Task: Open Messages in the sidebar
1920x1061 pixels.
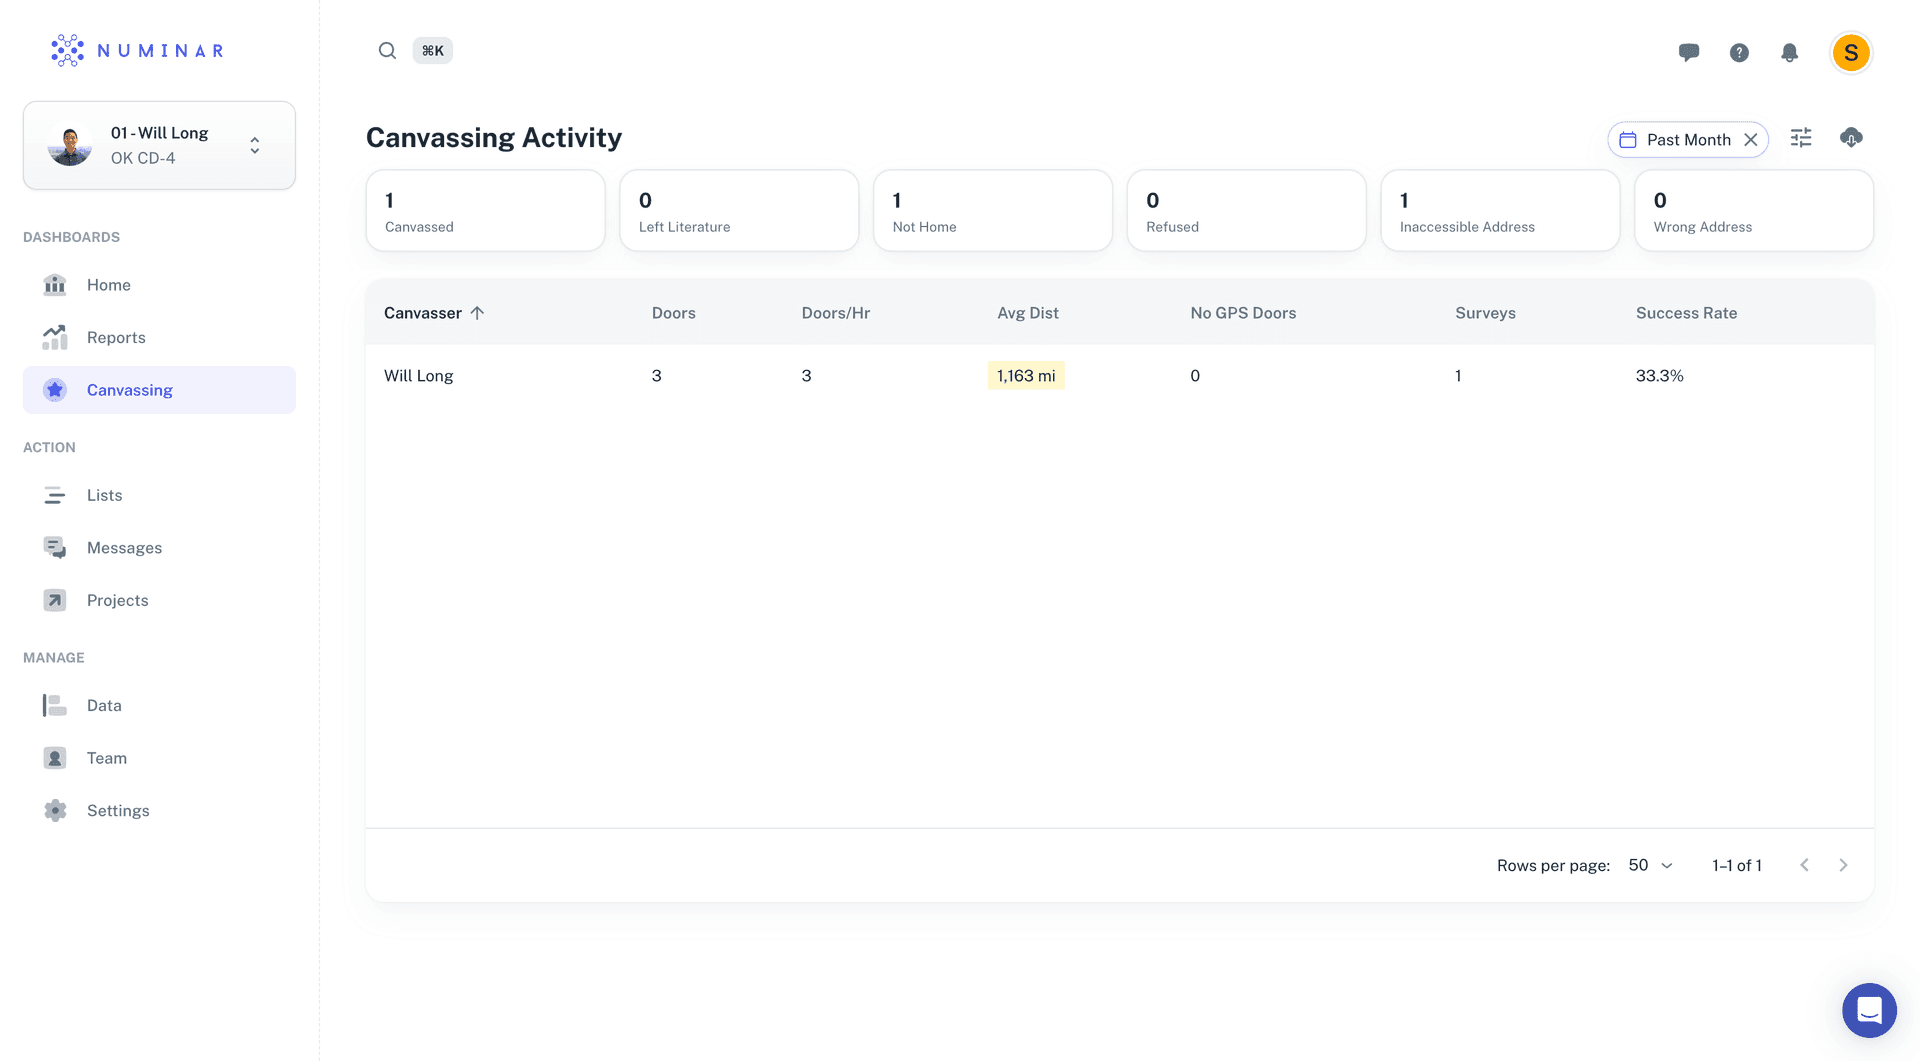Action: pos(159,547)
